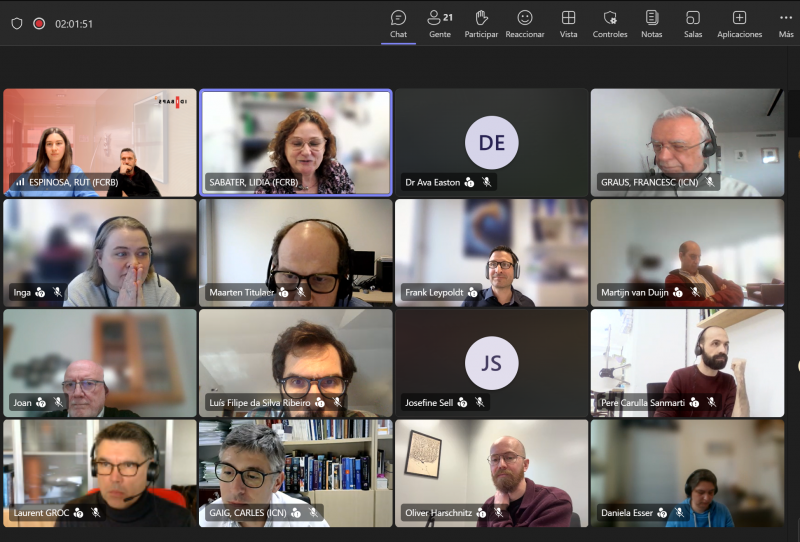
Task: Open meeting Controles options
Action: [x=610, y=24]
